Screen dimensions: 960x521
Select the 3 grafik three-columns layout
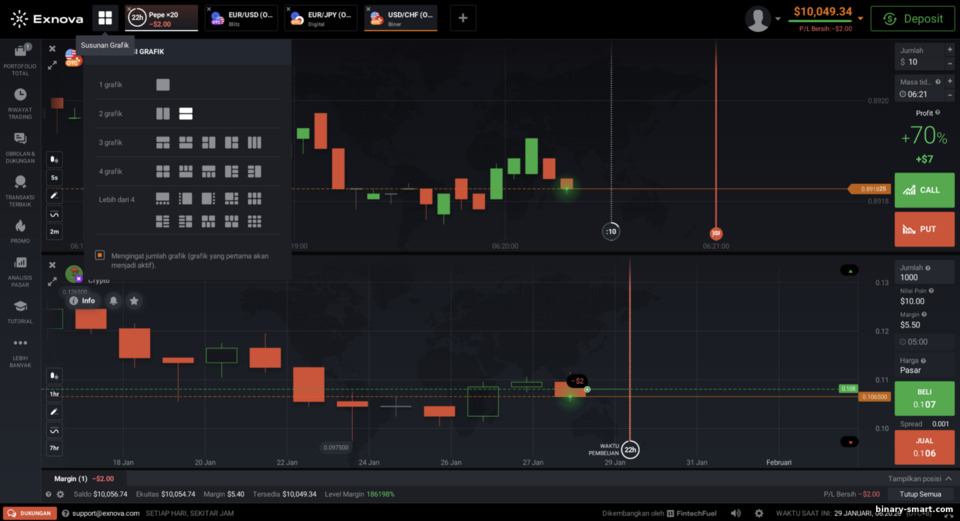254,143
